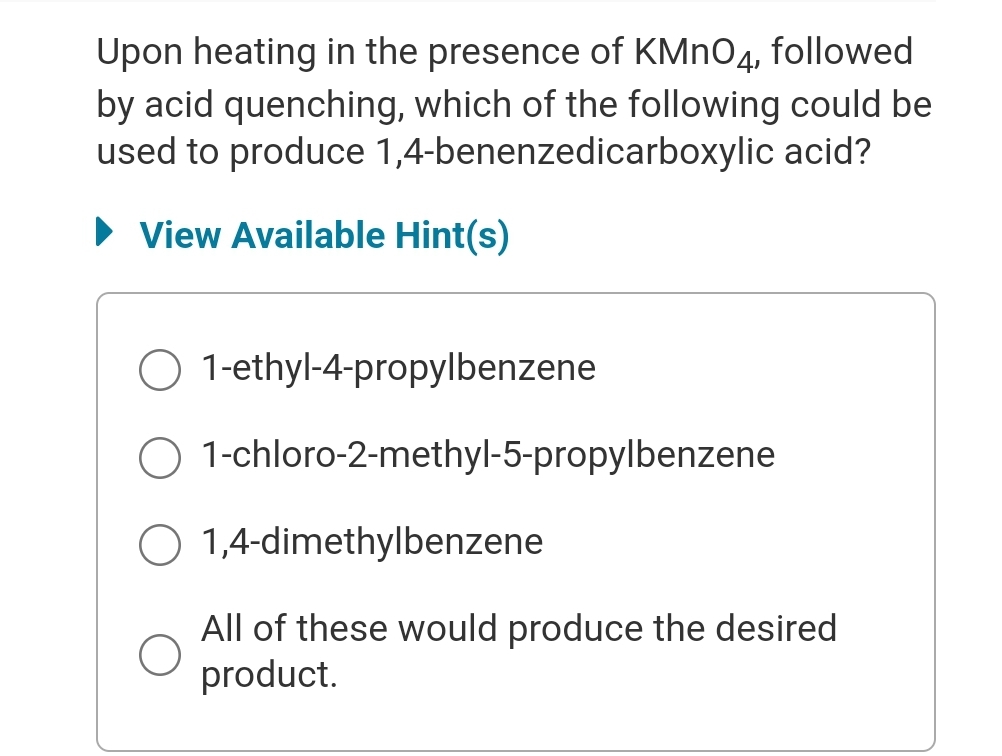This screenshot has height=756, width=1002.
Task: Click the 1,4-dimethylbenzene answer label
Action: pyautogui.click(x=371, y=543)
